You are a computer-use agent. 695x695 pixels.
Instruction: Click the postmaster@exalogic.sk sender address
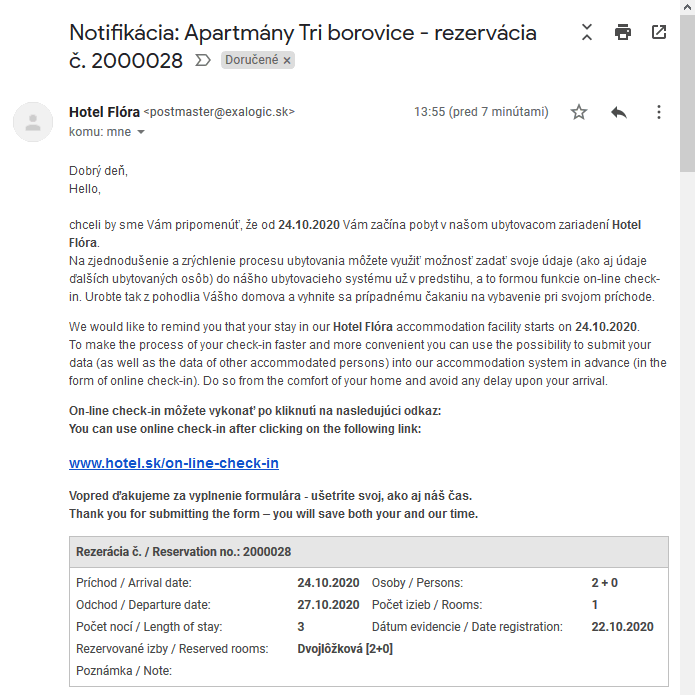click(219, 112)
